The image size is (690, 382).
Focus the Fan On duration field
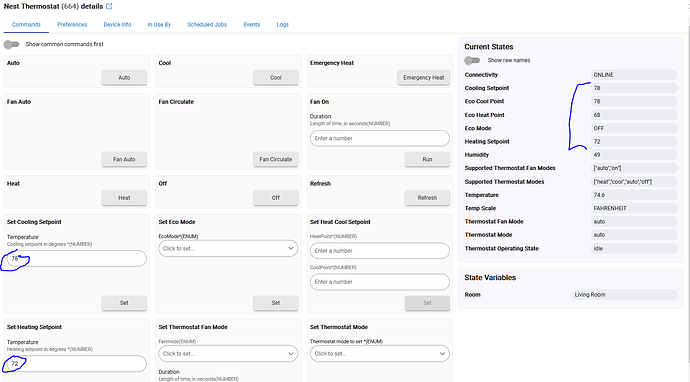point(380,139)
